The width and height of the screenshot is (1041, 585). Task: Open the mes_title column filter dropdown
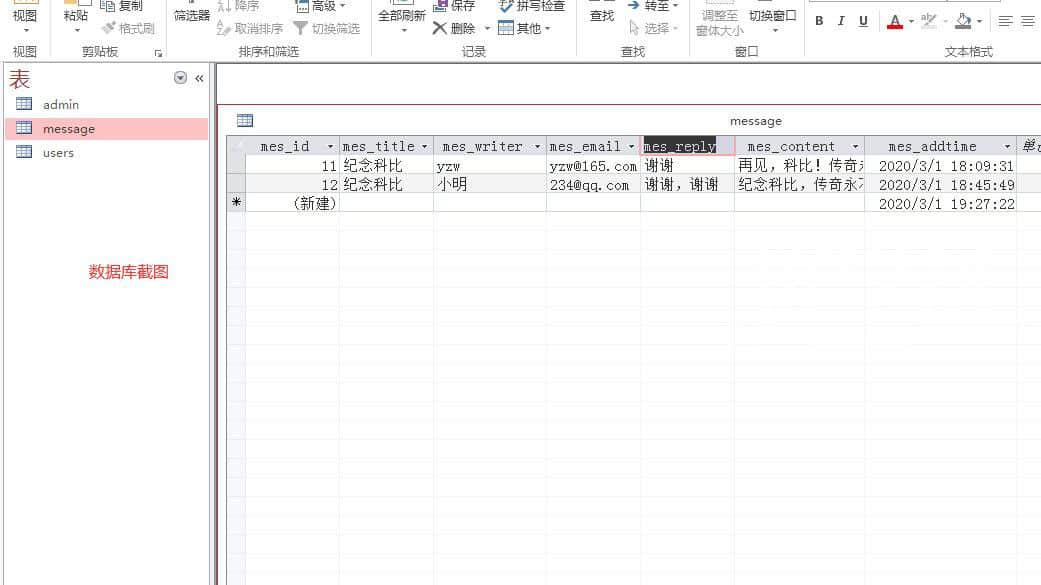(425, 147)
